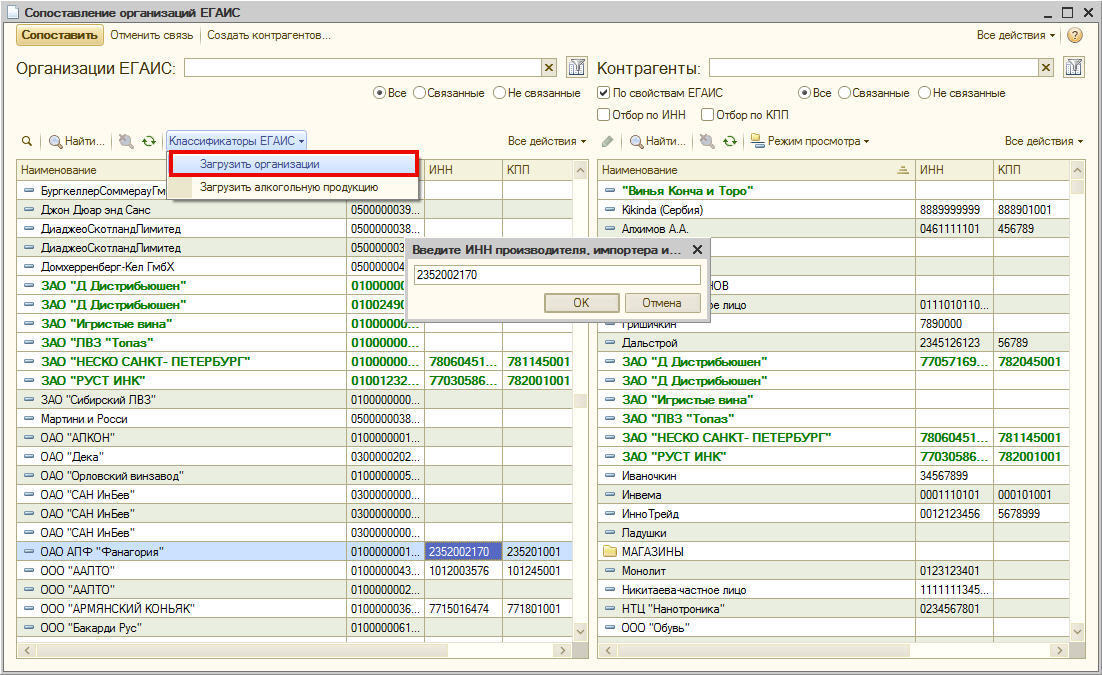
Task: Select Не связанные radio under Организации ЕГАИС
Action: point(500,93)
